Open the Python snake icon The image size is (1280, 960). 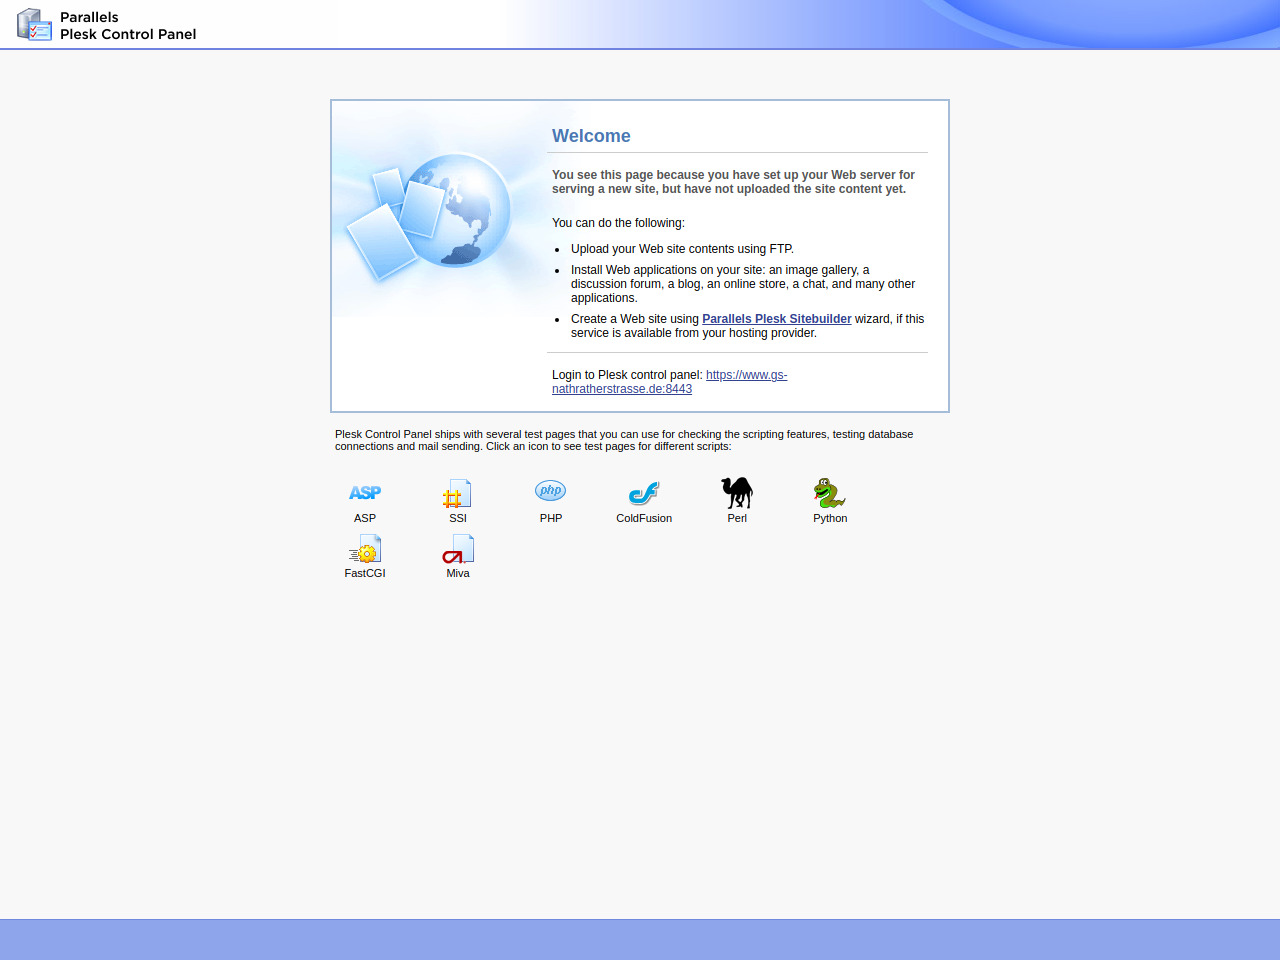(829, 493)
